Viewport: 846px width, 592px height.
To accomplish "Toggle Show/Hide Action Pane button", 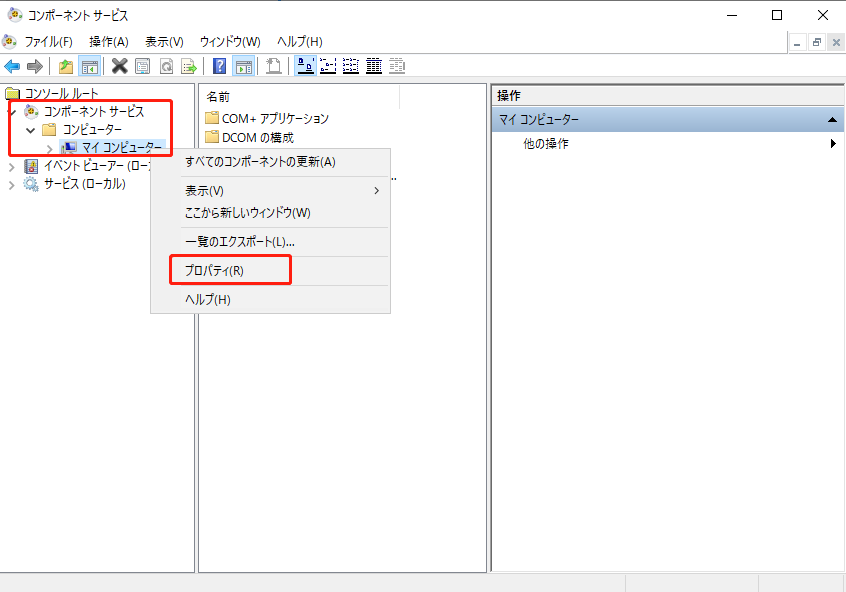I will click(243, 66).
